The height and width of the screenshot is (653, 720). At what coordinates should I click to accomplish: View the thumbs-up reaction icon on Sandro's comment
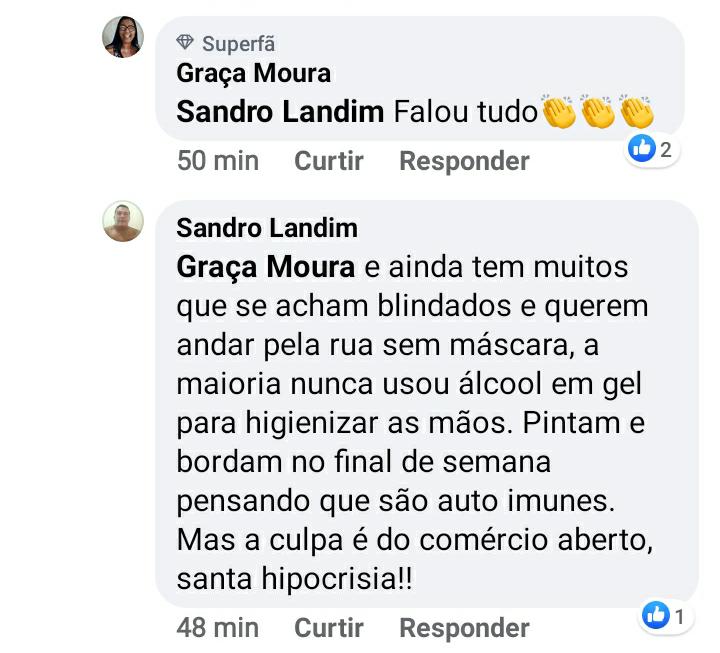pos(656,615)
